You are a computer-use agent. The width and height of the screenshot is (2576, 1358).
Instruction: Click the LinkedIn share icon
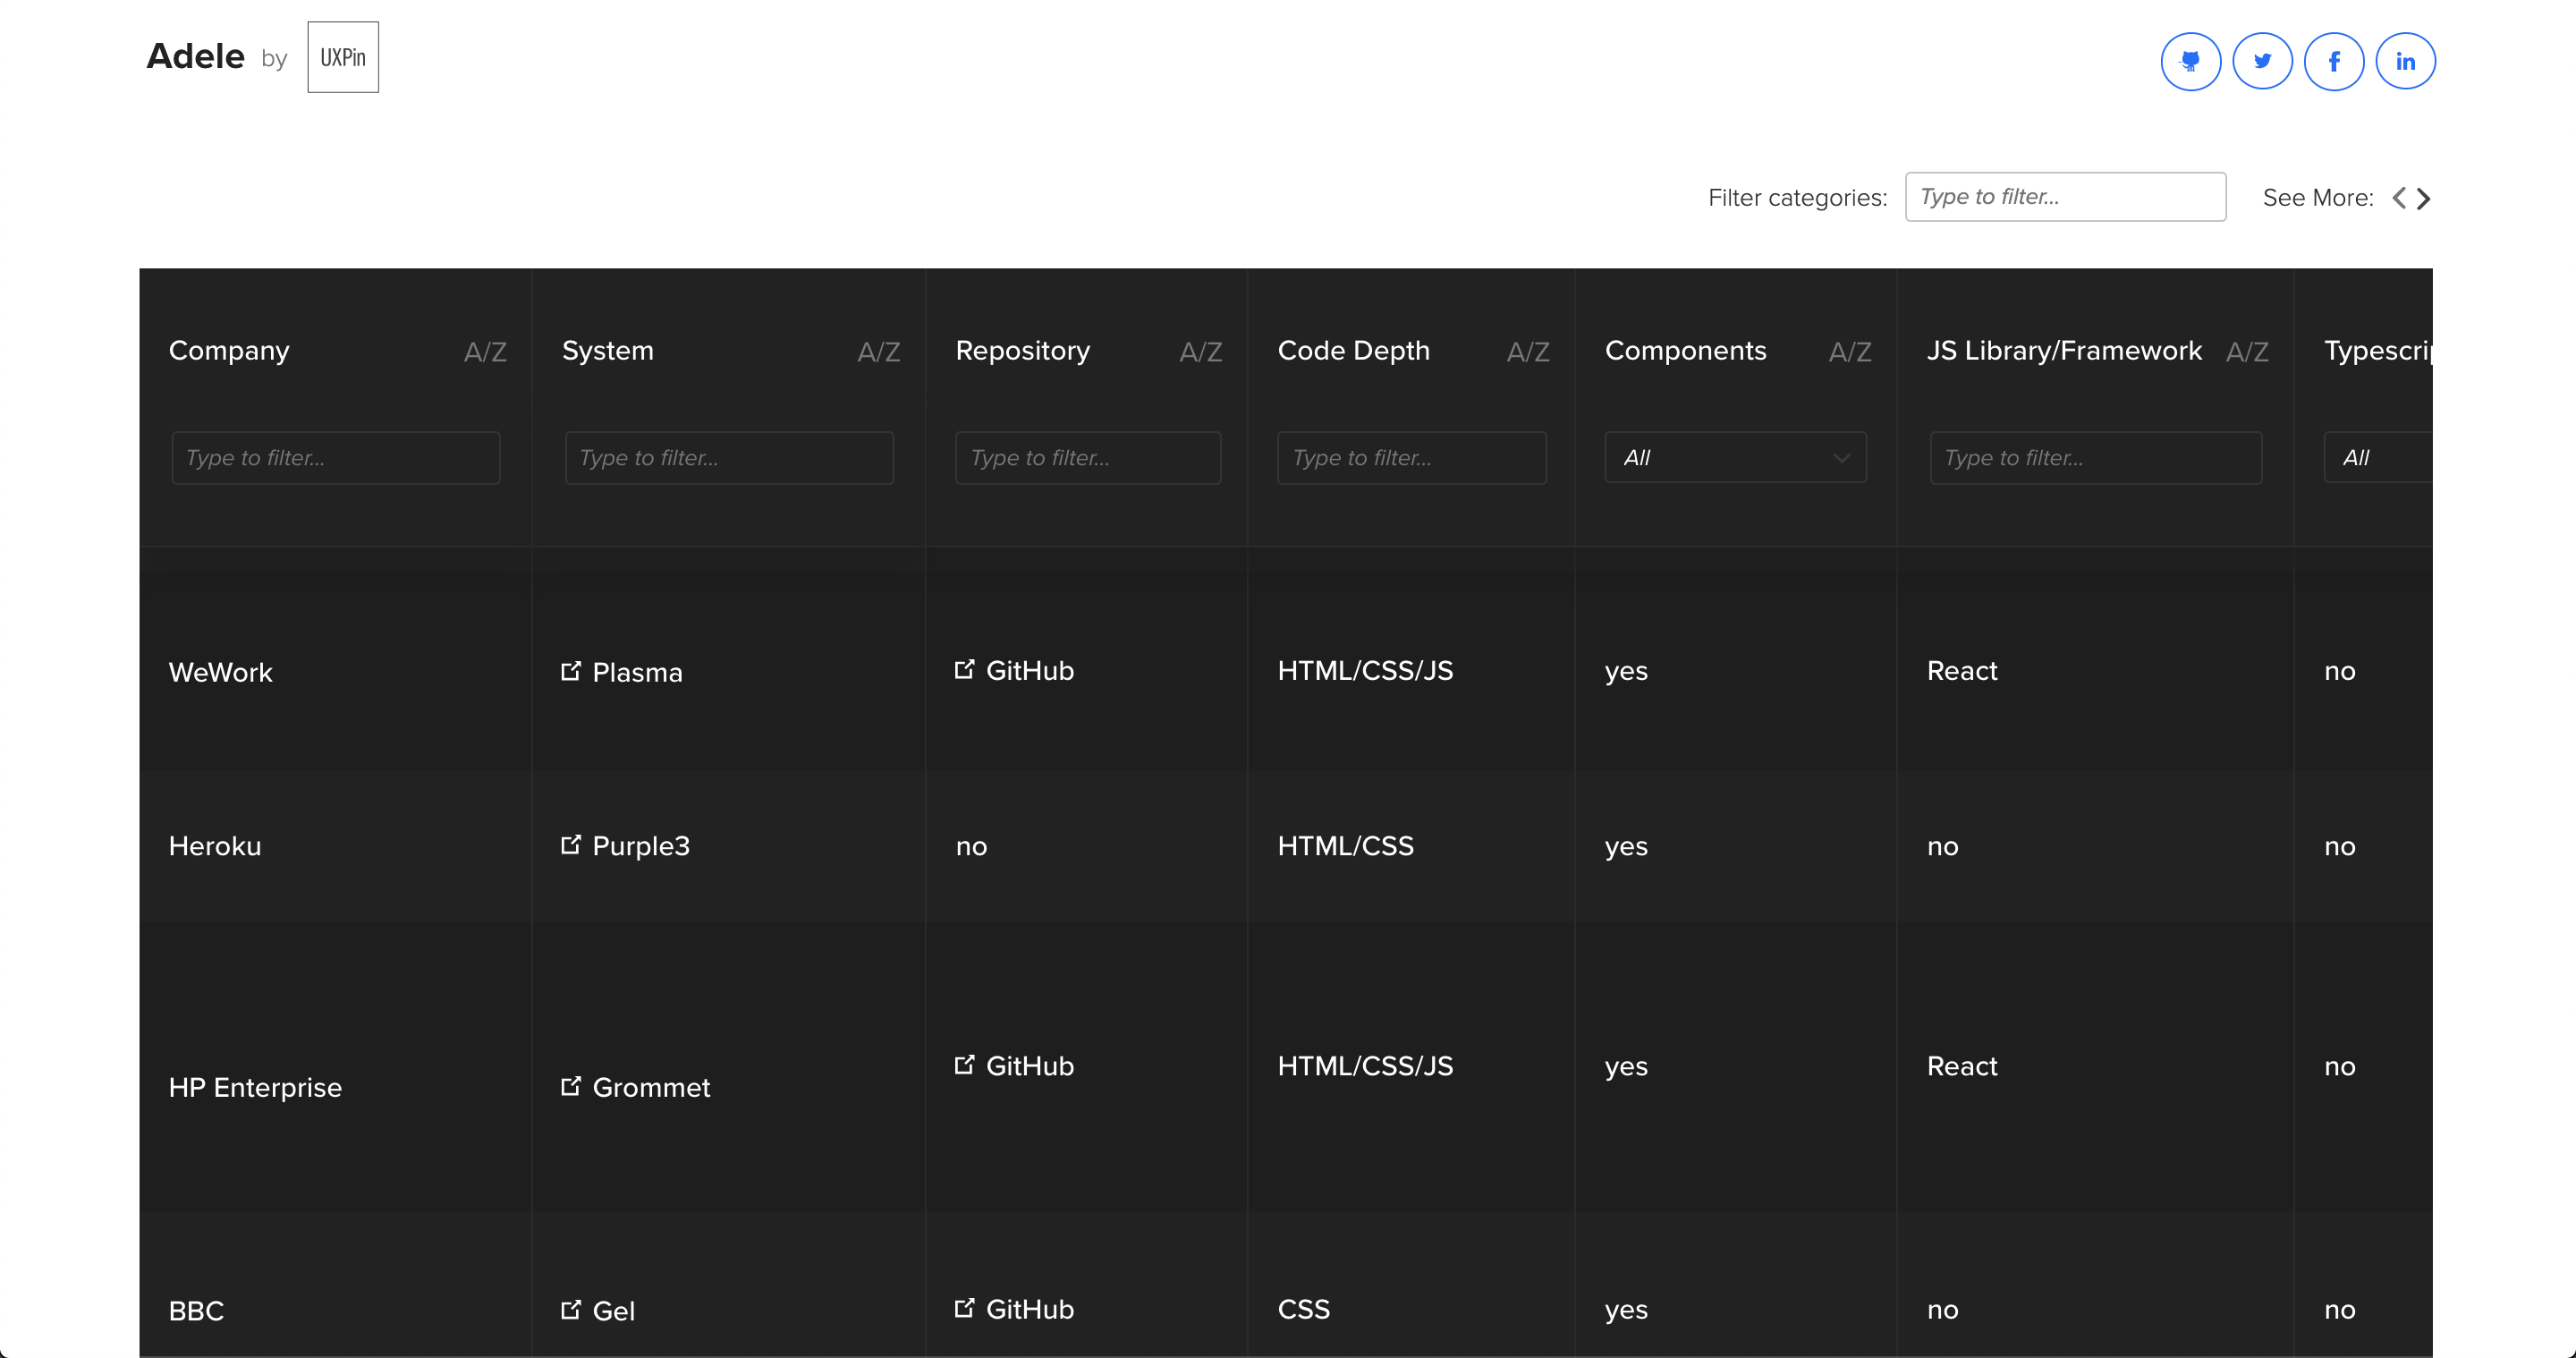(2405, 62)
